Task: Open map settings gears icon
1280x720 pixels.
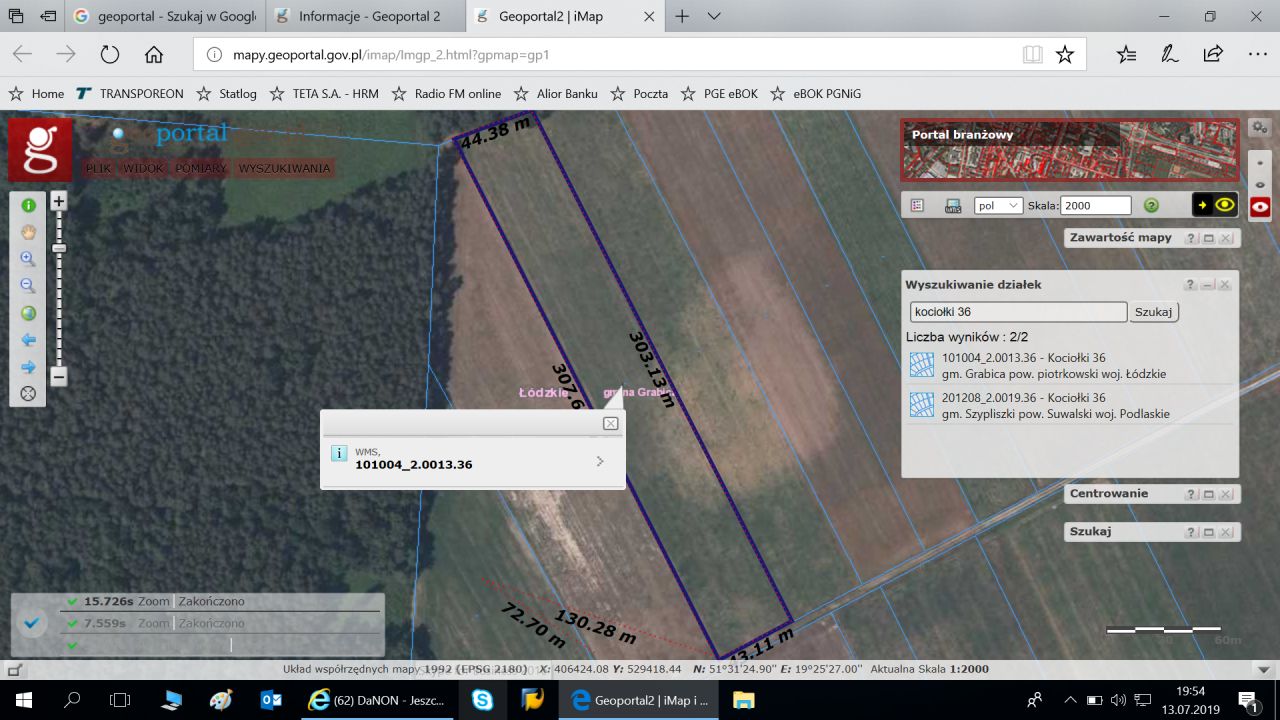Action: (1260, 128)
